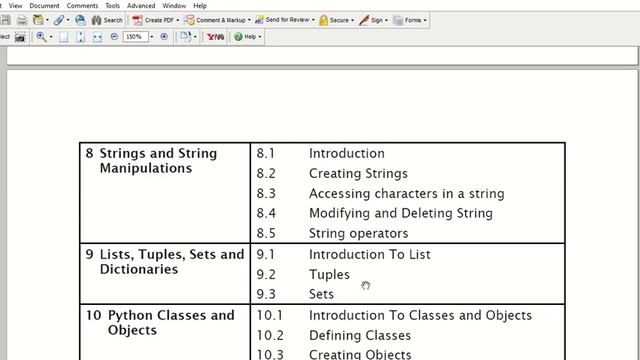The height and width of the screenshot is (360, 640).
Task: Open the Tools menu
Action: (113, 6)
